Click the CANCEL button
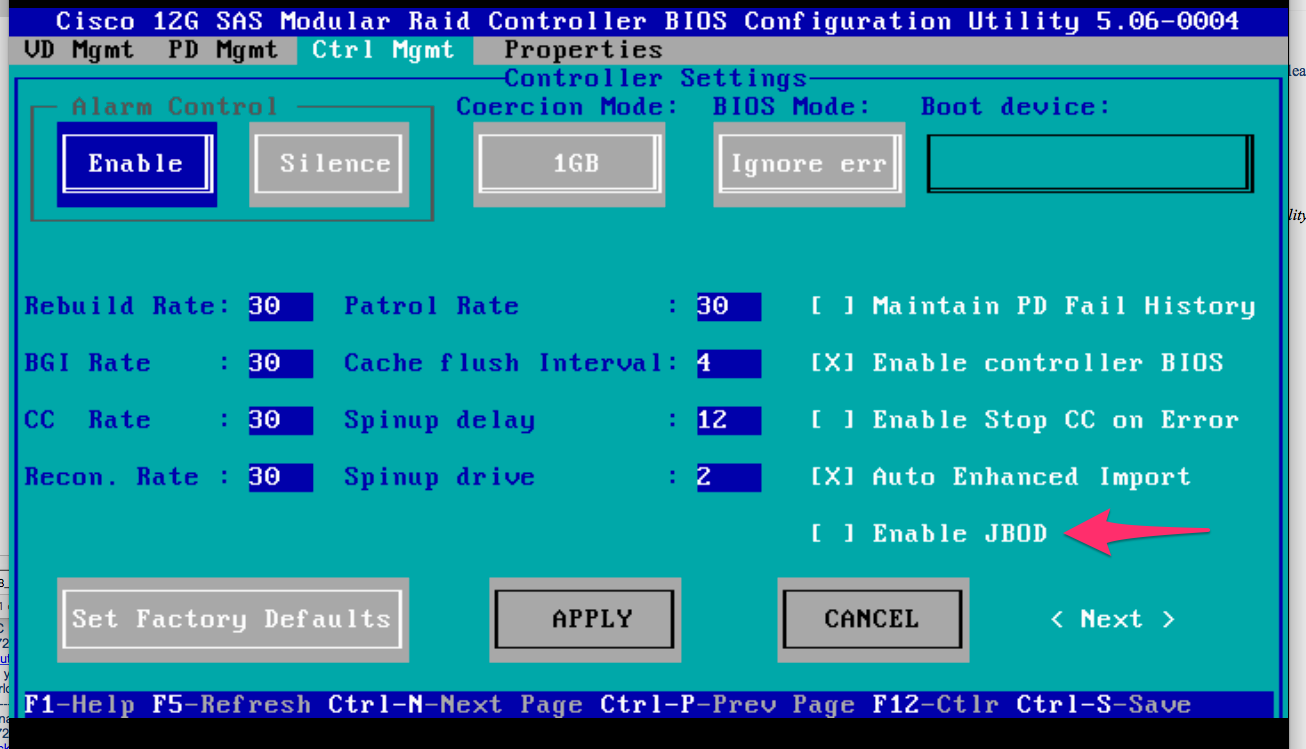The height and width of the screenshot is (749, 1306). (x=872, y=619)
